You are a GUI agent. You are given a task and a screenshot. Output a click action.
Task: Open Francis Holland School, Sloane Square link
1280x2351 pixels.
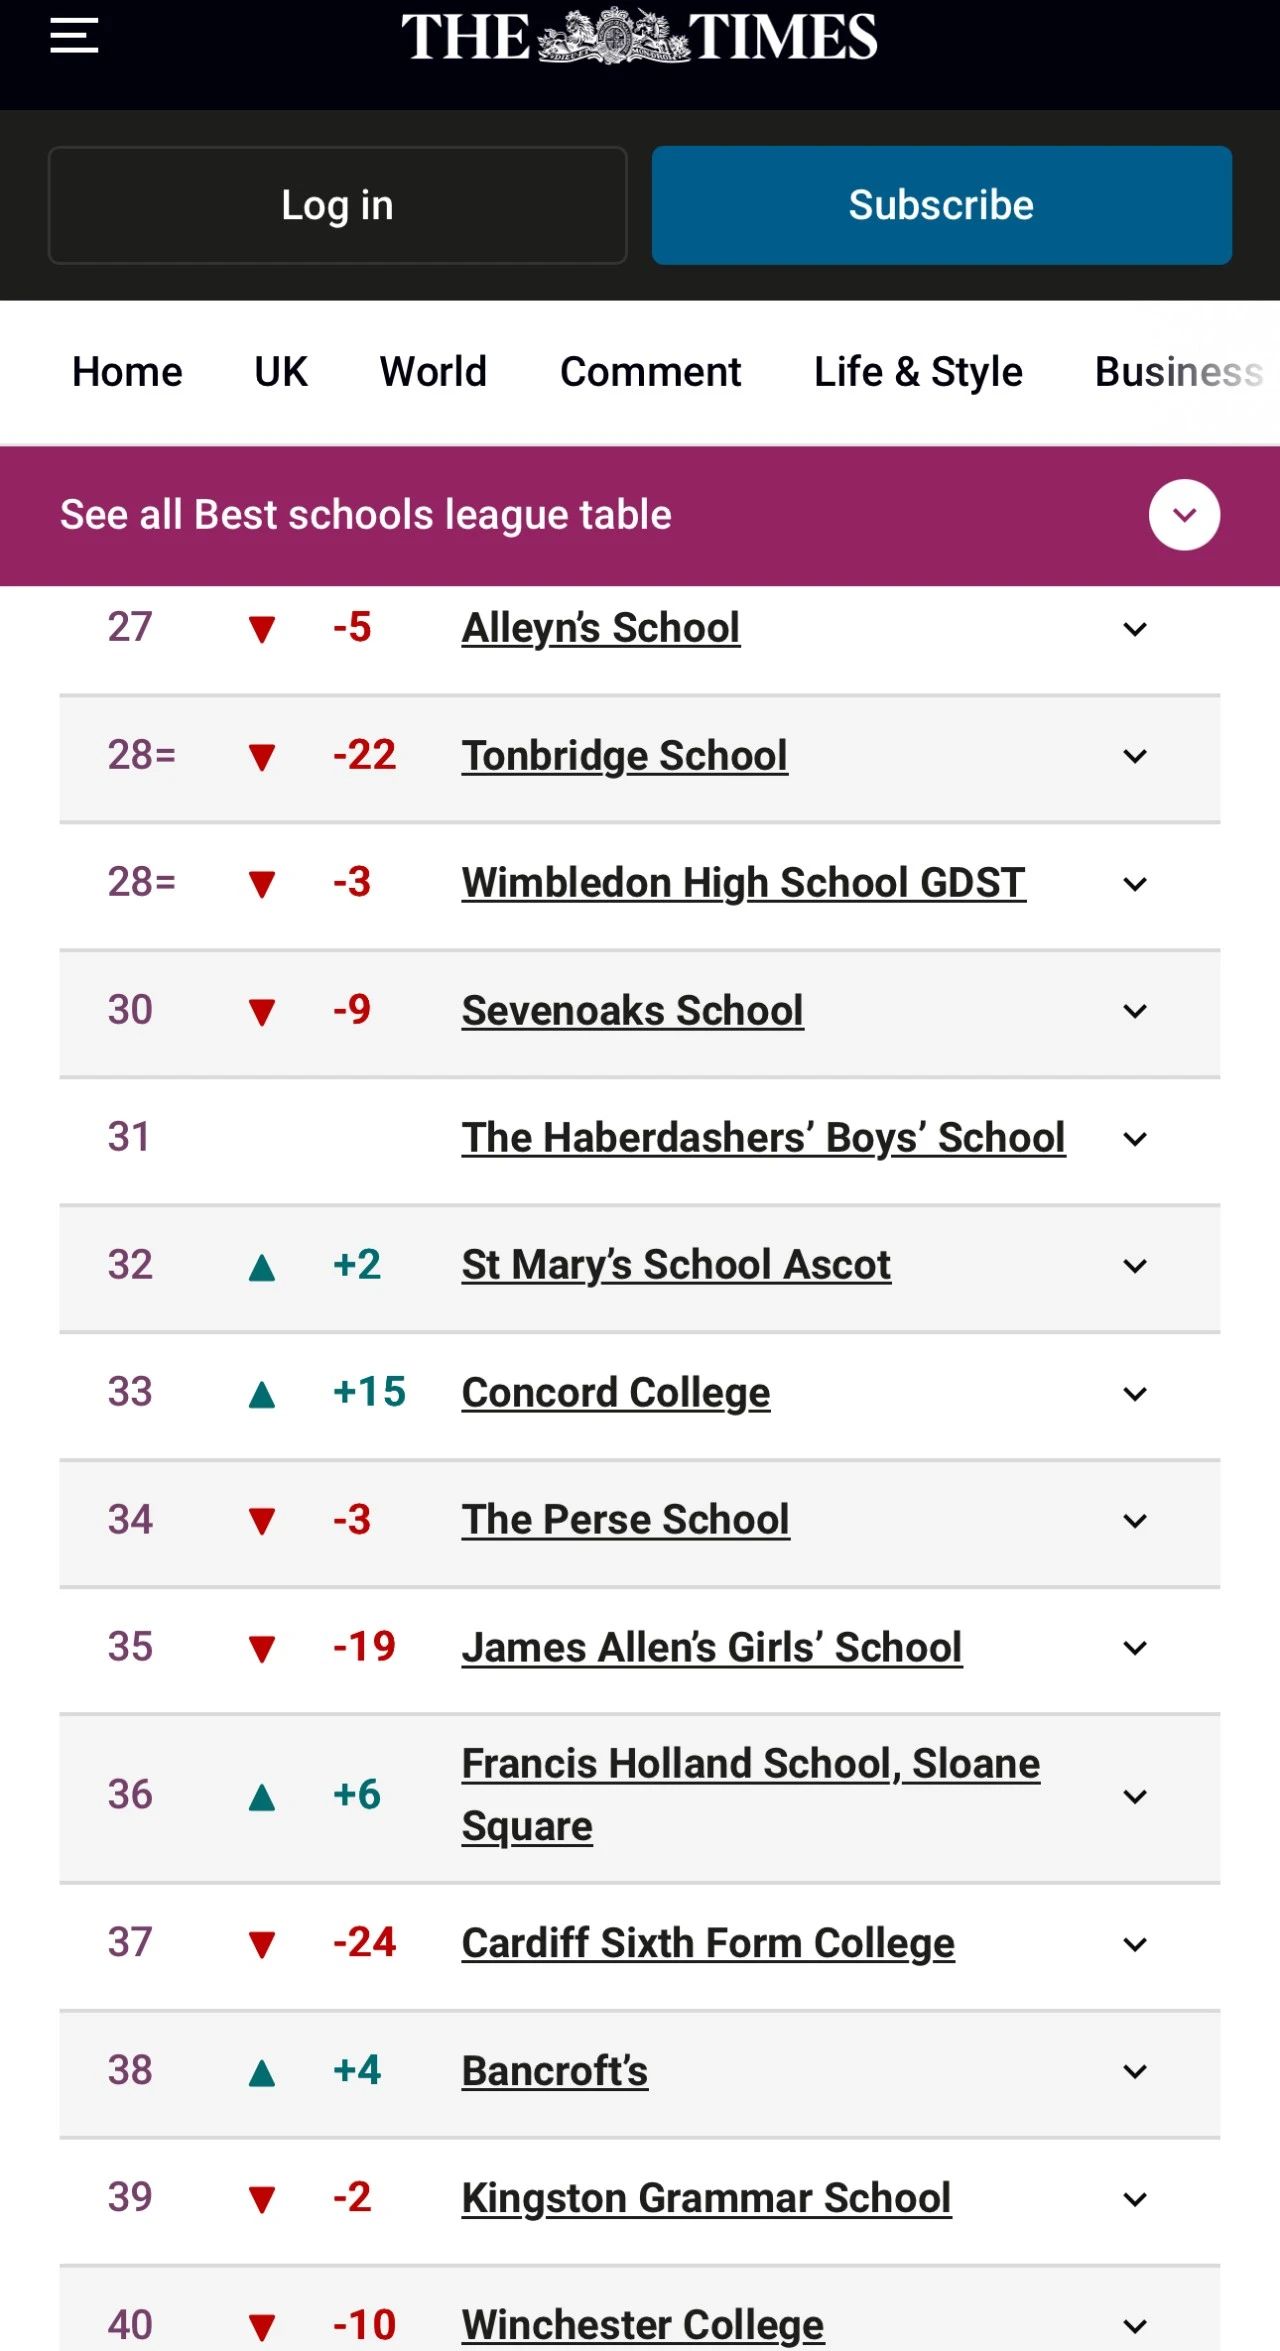751,1795
